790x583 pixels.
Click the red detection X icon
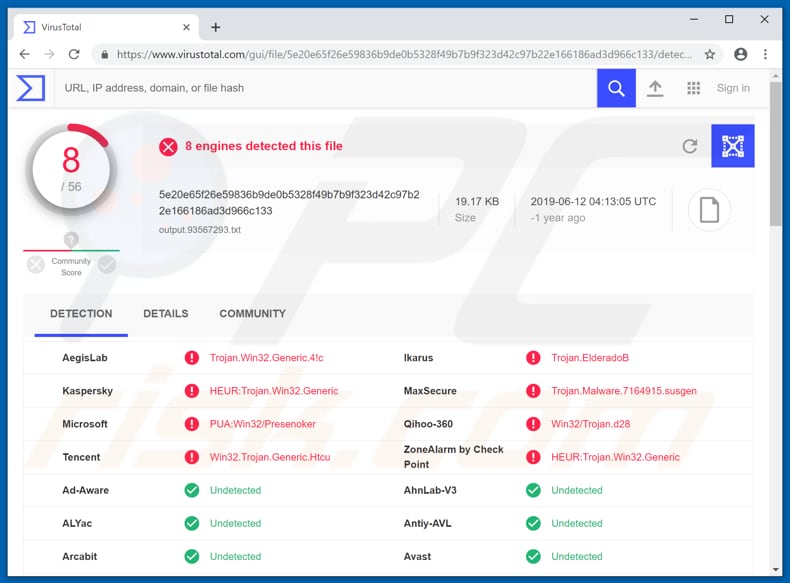point(168,147)
